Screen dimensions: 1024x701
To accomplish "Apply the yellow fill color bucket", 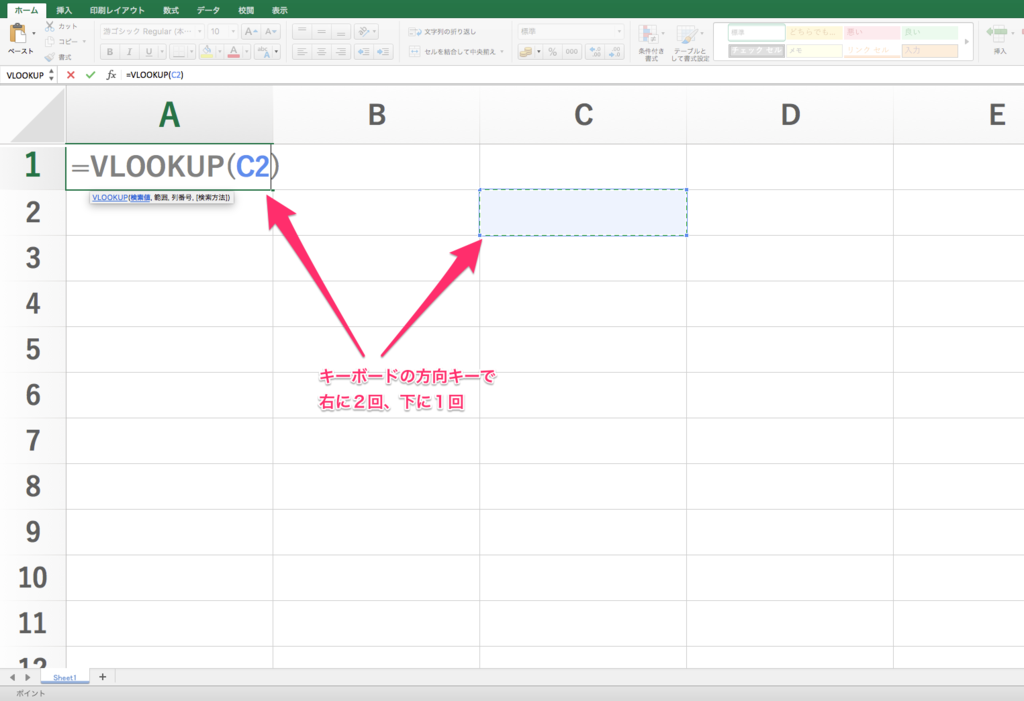I will point(207,52).
